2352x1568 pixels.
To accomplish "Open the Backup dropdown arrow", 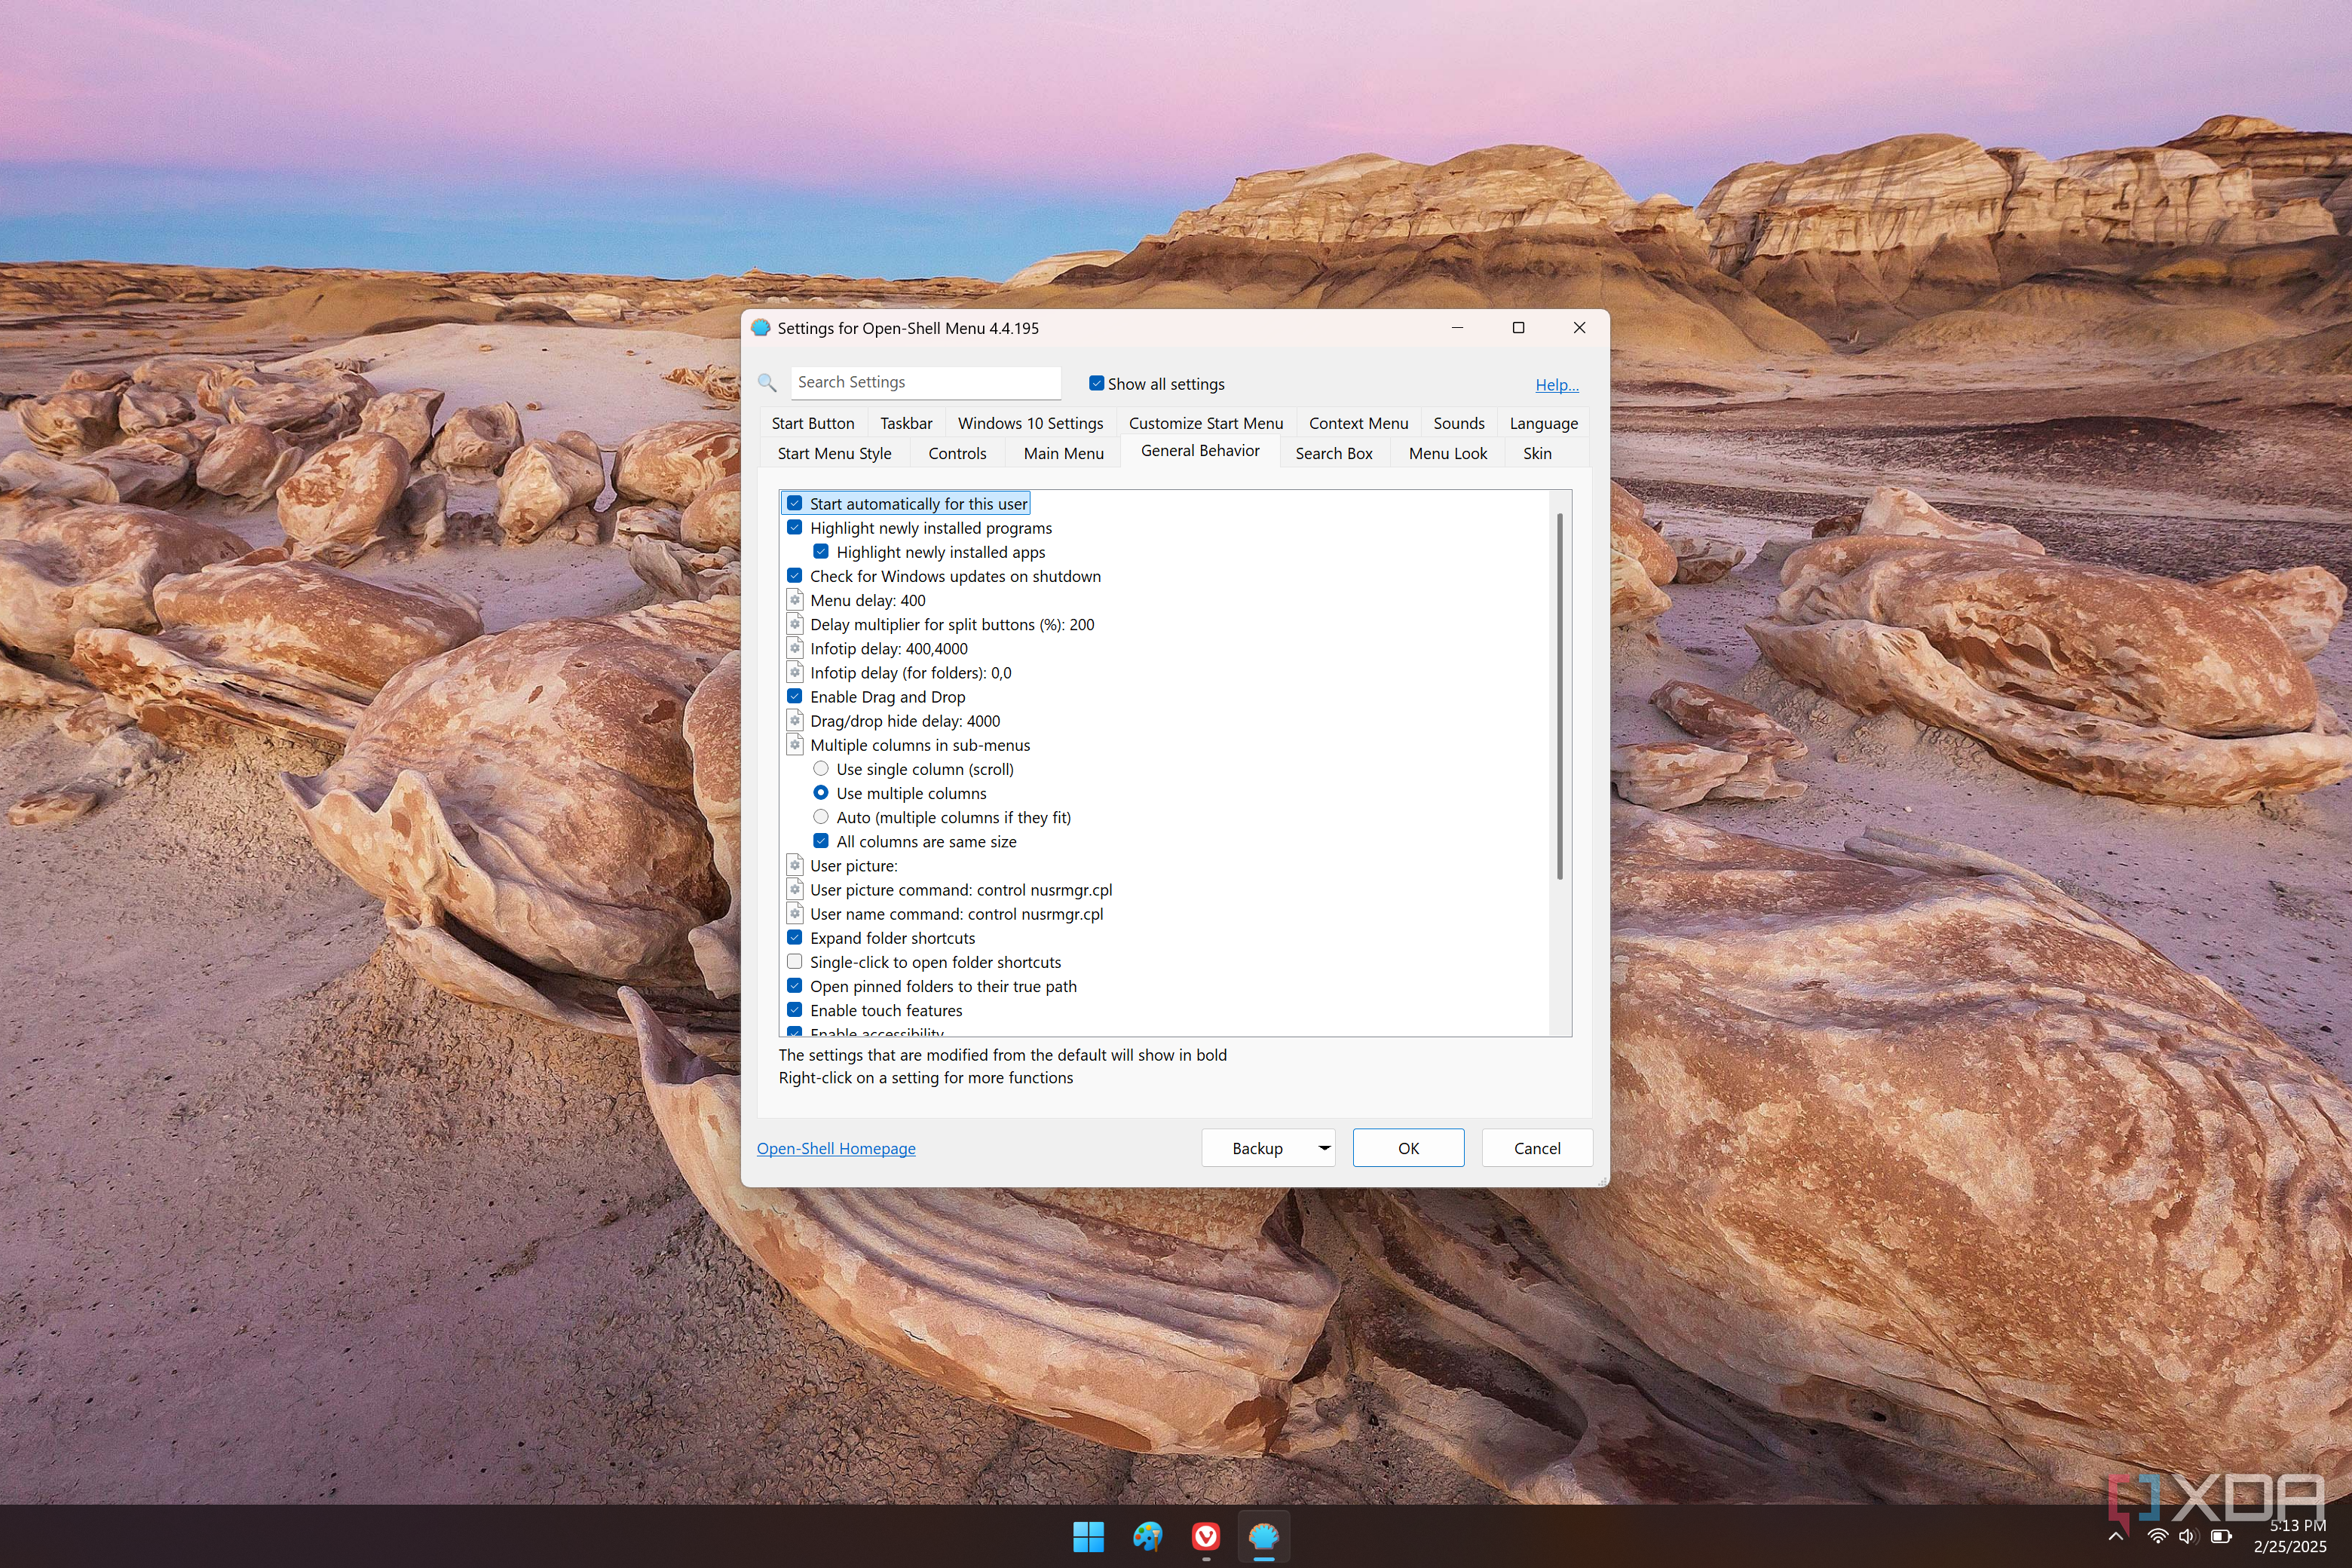I will [x=1324, y=1147].
